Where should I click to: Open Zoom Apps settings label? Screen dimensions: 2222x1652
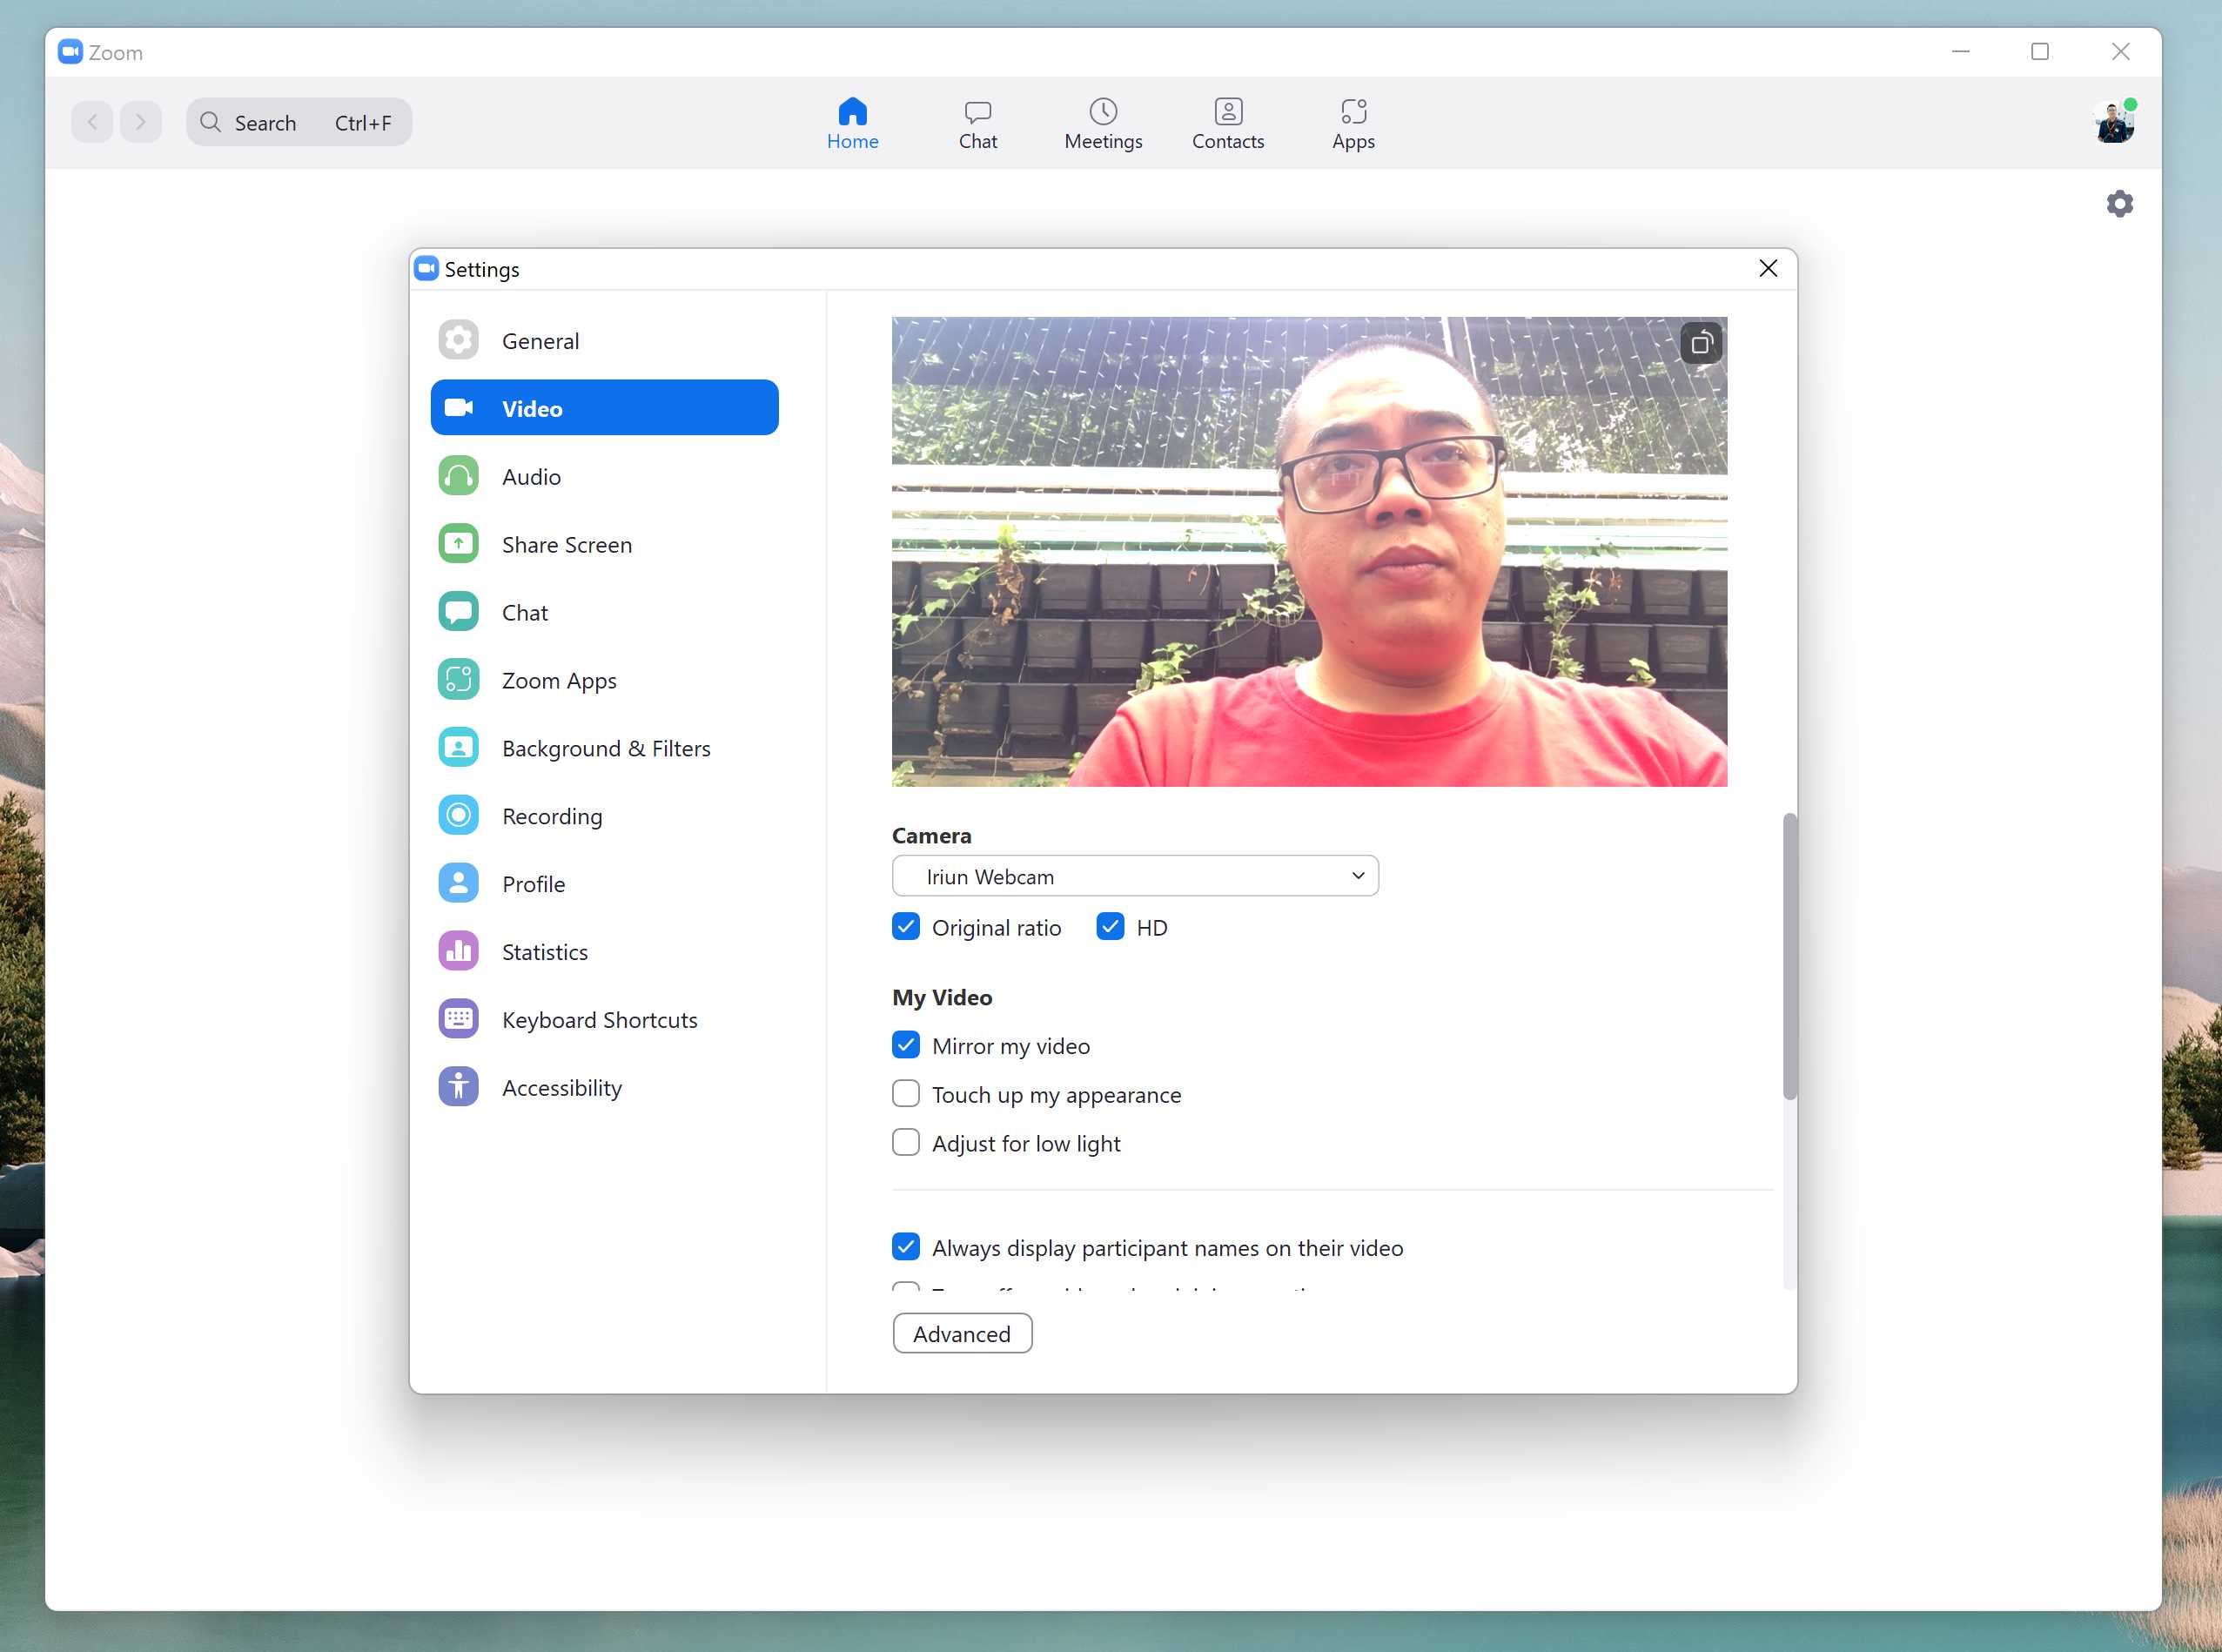[559, 681]
